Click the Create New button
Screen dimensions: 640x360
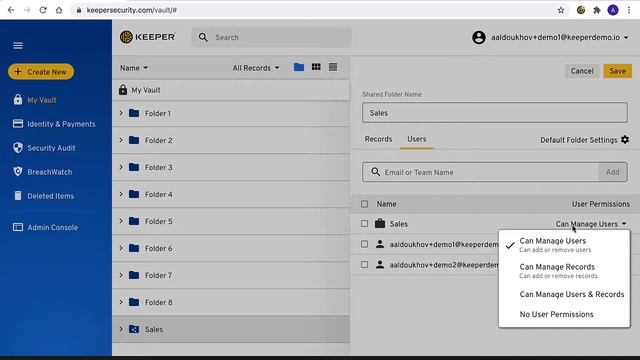pyautogui.click(x=41, y=72)
